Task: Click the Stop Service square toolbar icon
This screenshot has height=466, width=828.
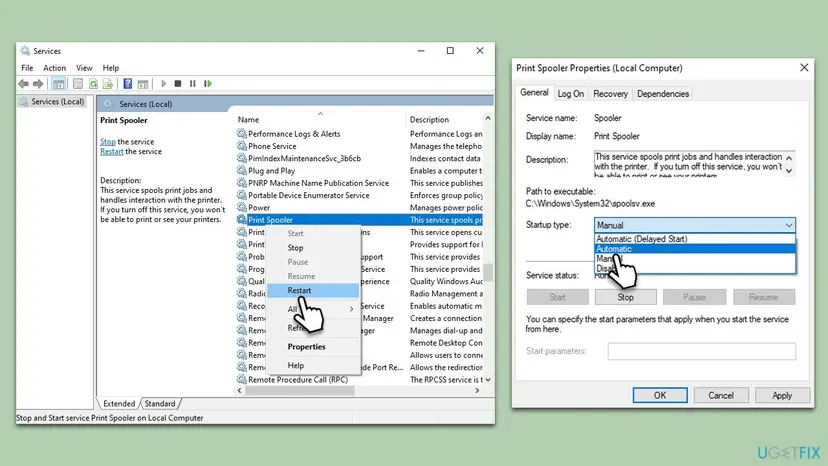Action: coord(178,83)
